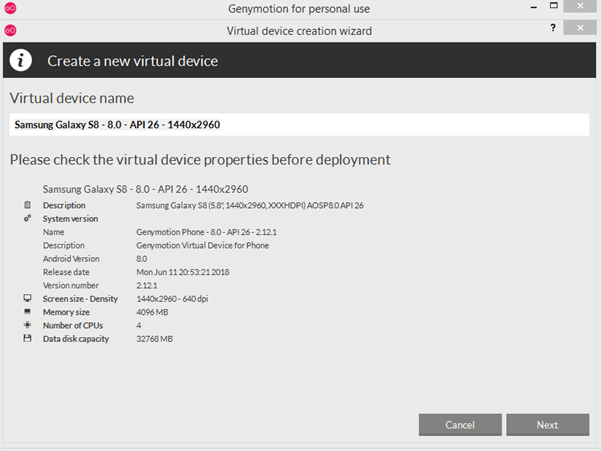Click the info icon in header

[21, 60]
